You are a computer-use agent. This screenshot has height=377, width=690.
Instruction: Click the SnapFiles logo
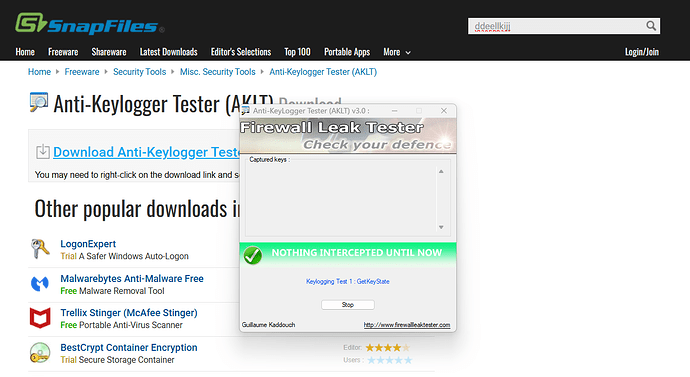(x=89, y=24)
